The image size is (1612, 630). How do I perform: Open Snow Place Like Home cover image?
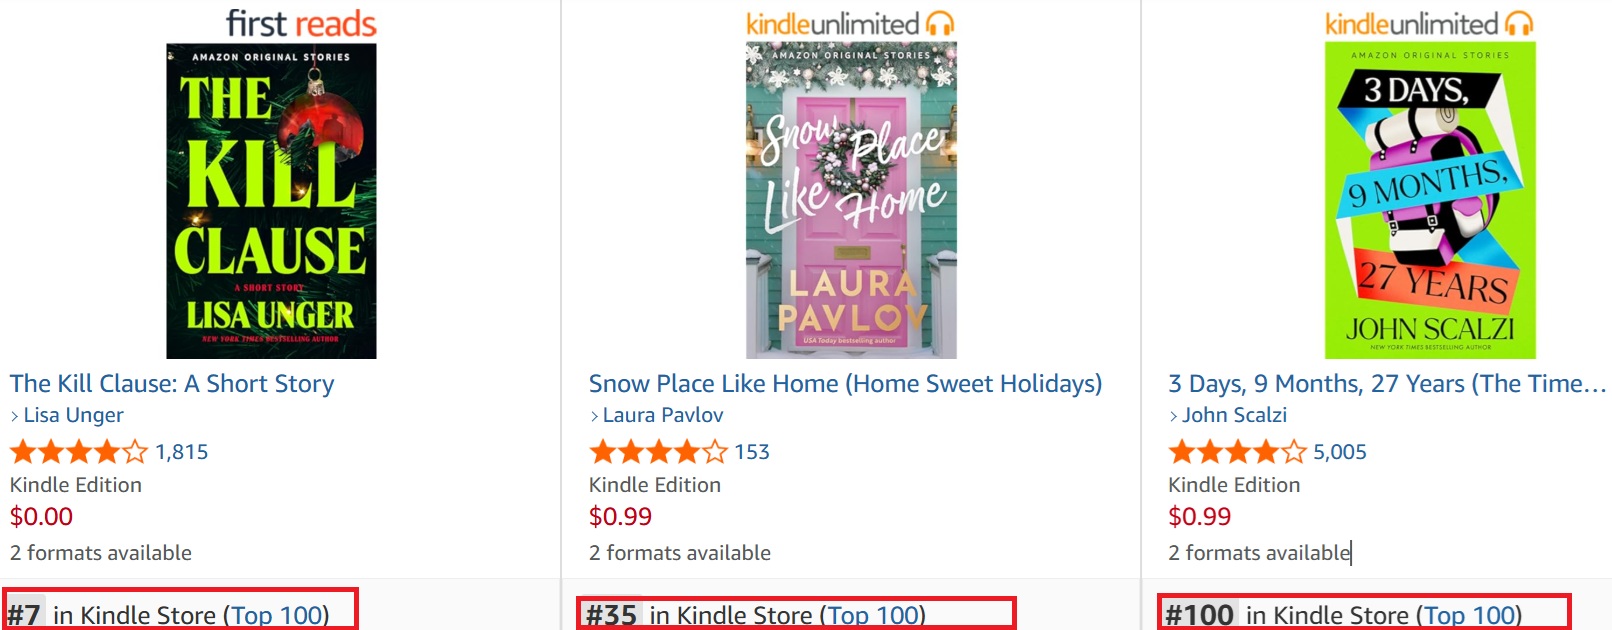click(x=851, y=200)
